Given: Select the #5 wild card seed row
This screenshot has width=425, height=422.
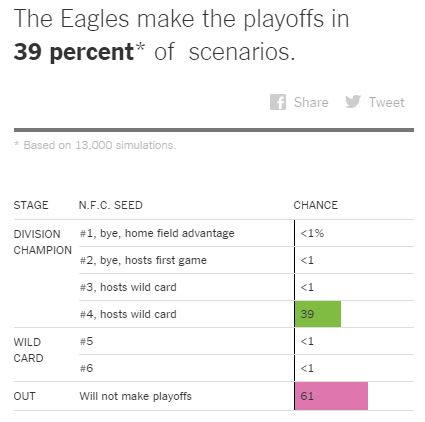Looking at the screenshot, I should click(x=247, y=341).
